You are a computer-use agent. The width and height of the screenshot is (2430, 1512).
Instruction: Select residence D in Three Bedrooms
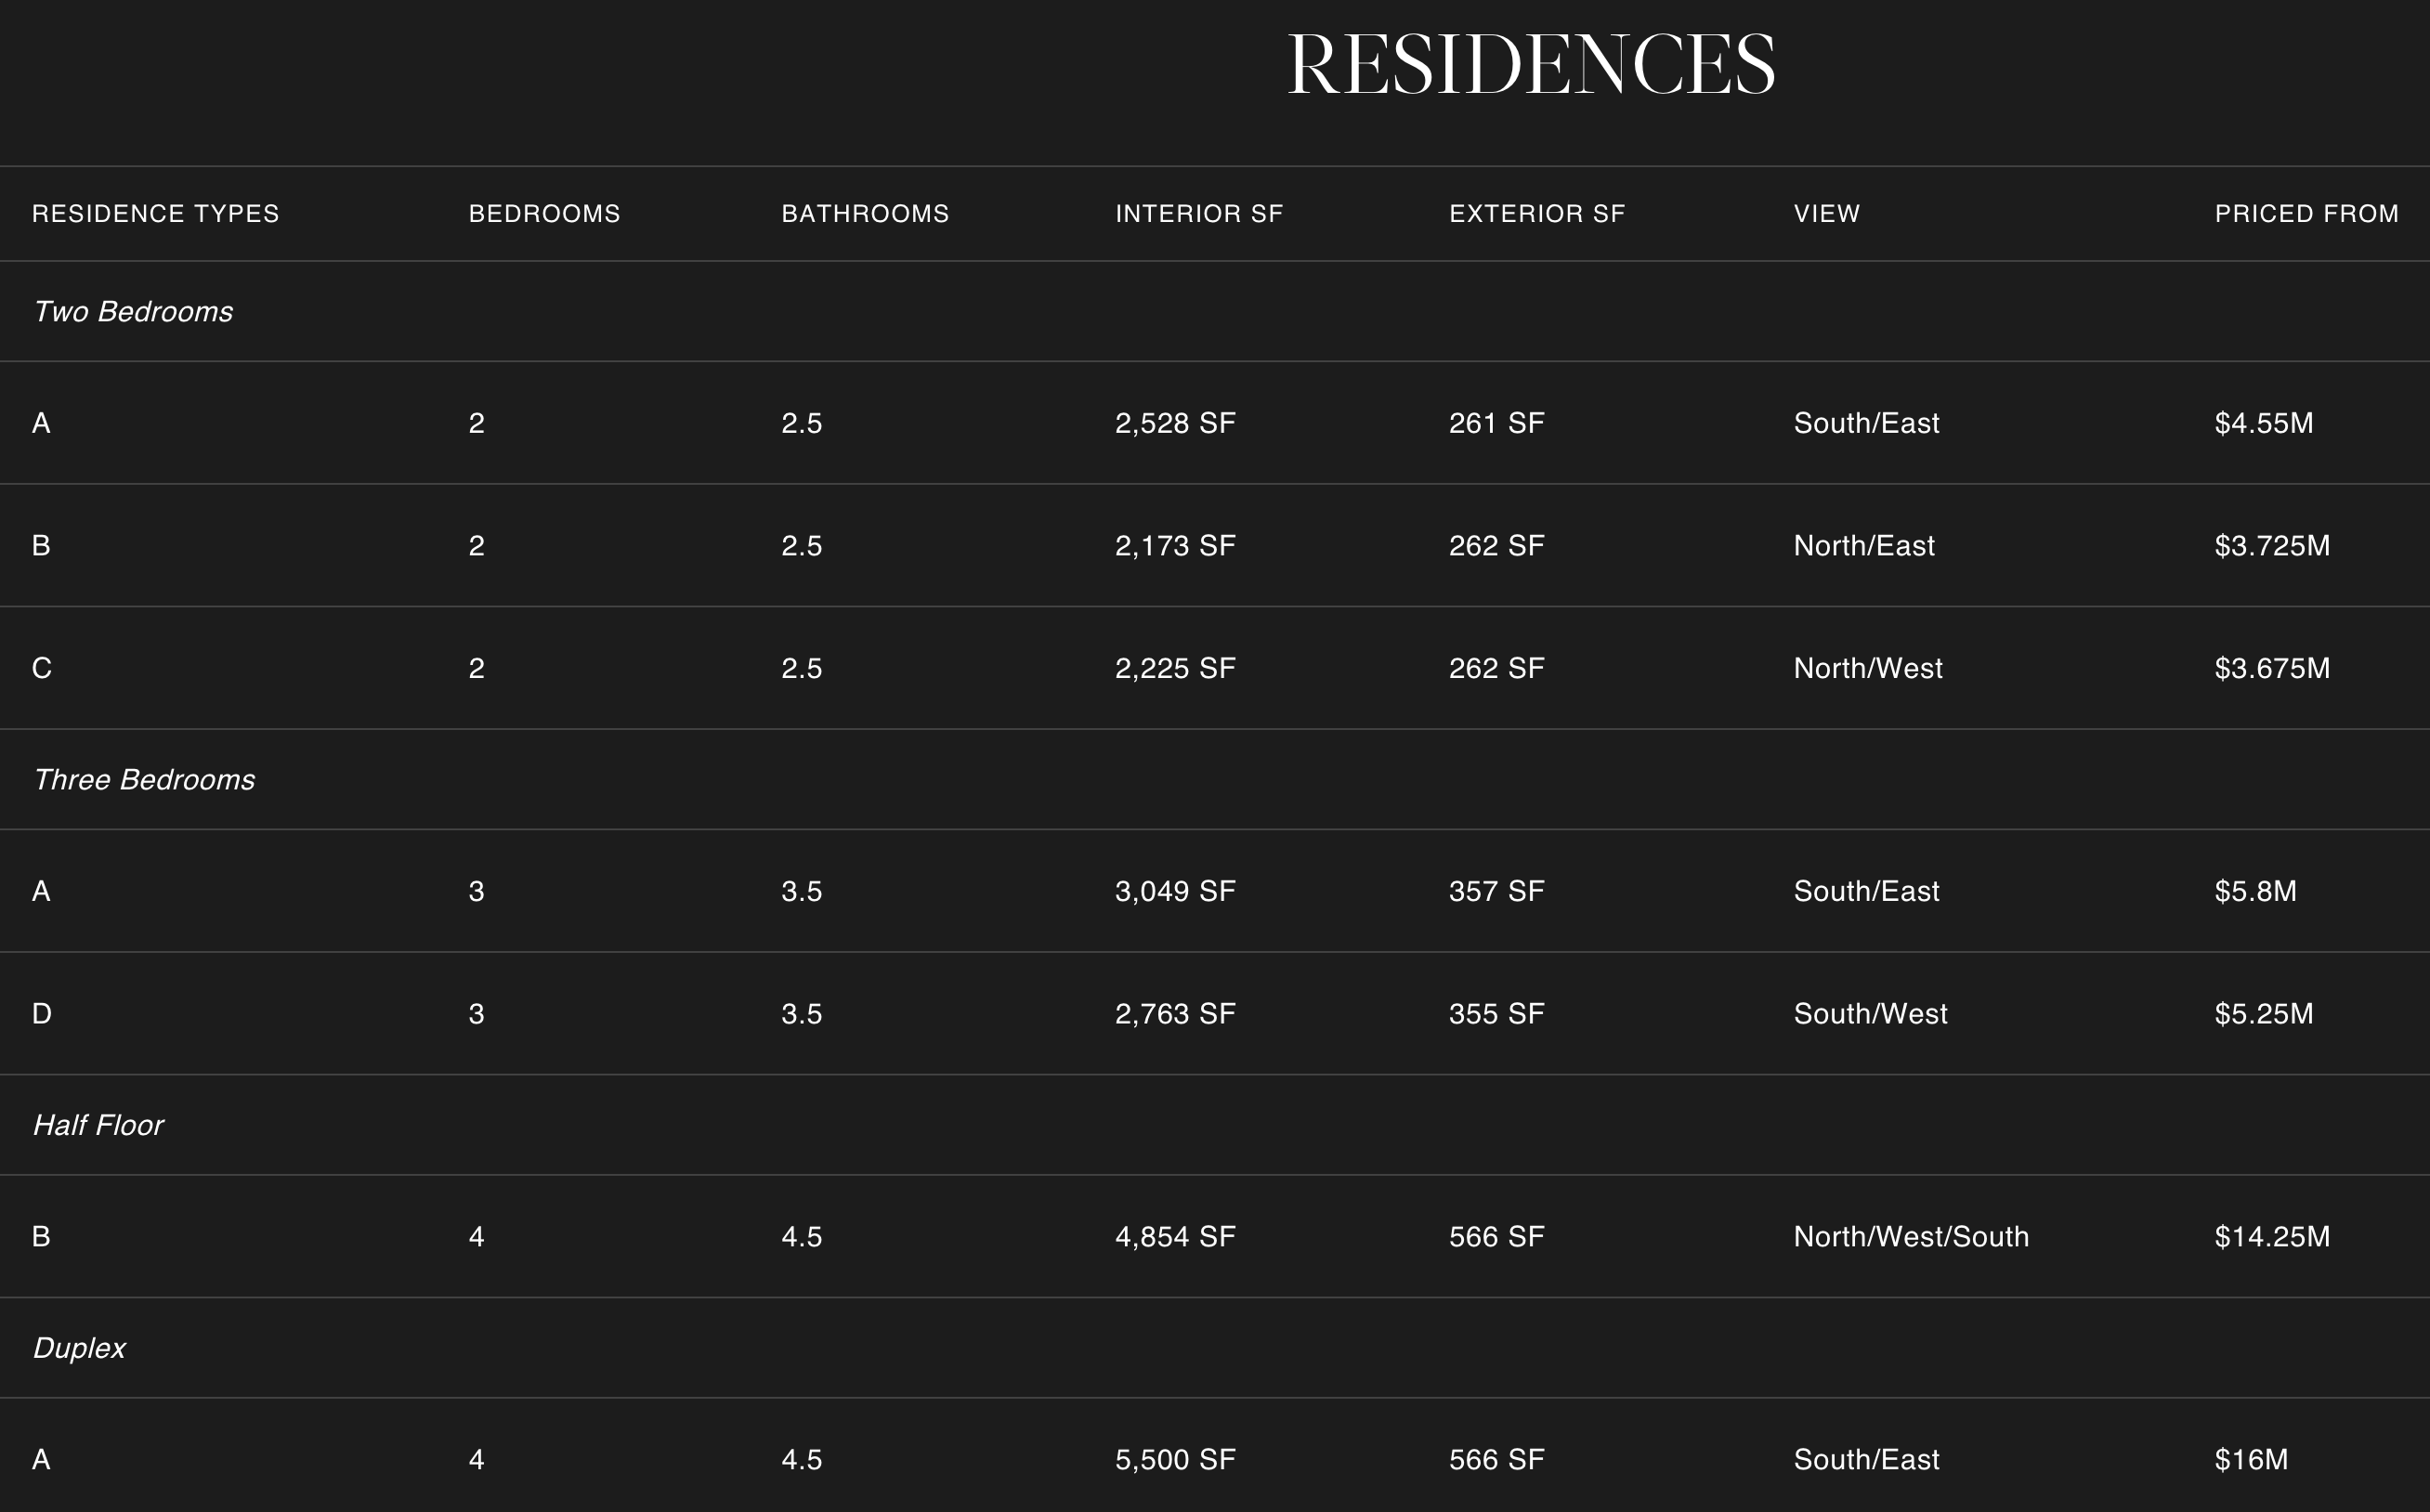tap(42, 1014)
